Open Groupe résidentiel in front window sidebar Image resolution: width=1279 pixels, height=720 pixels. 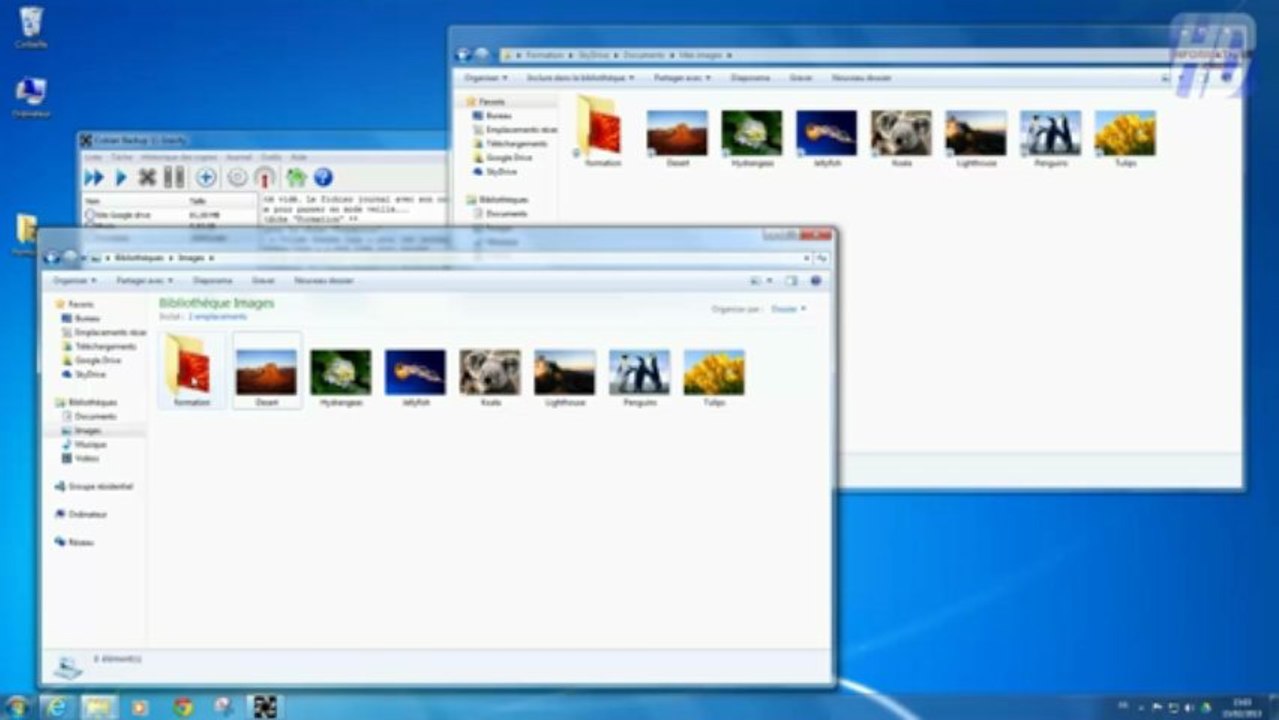click(93, 486)
